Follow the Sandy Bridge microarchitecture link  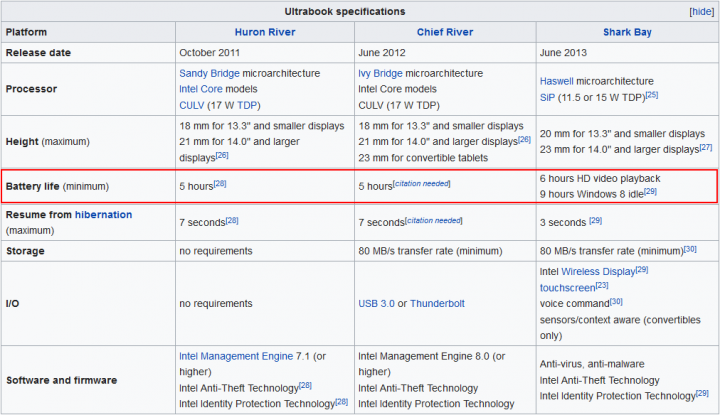pyautogui.click(x=209, y=73)
